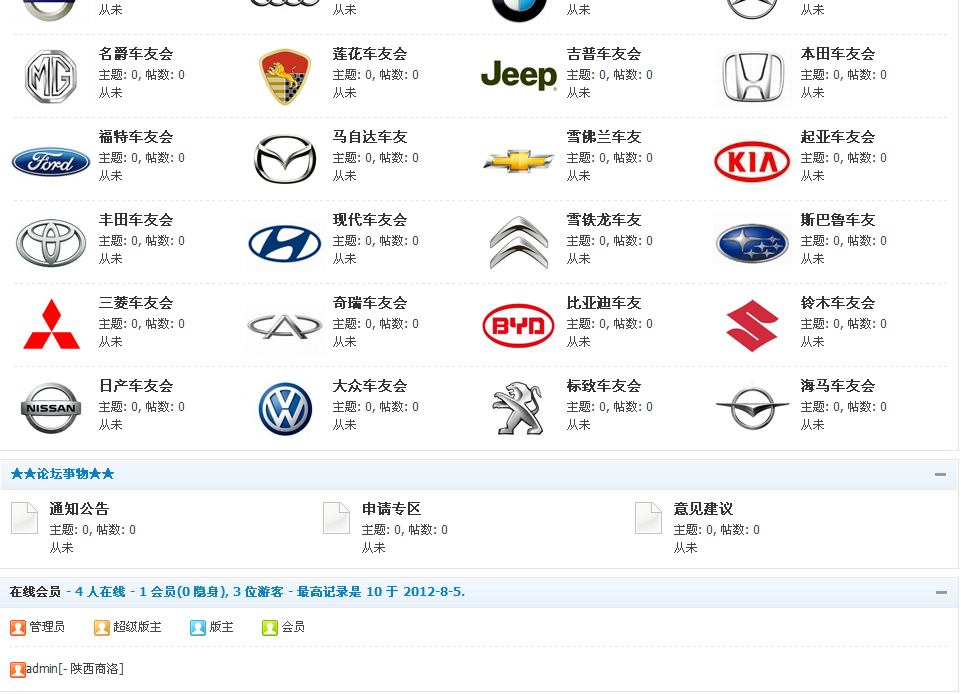
Task: Select the Subaru star logo
Action: 753,243
